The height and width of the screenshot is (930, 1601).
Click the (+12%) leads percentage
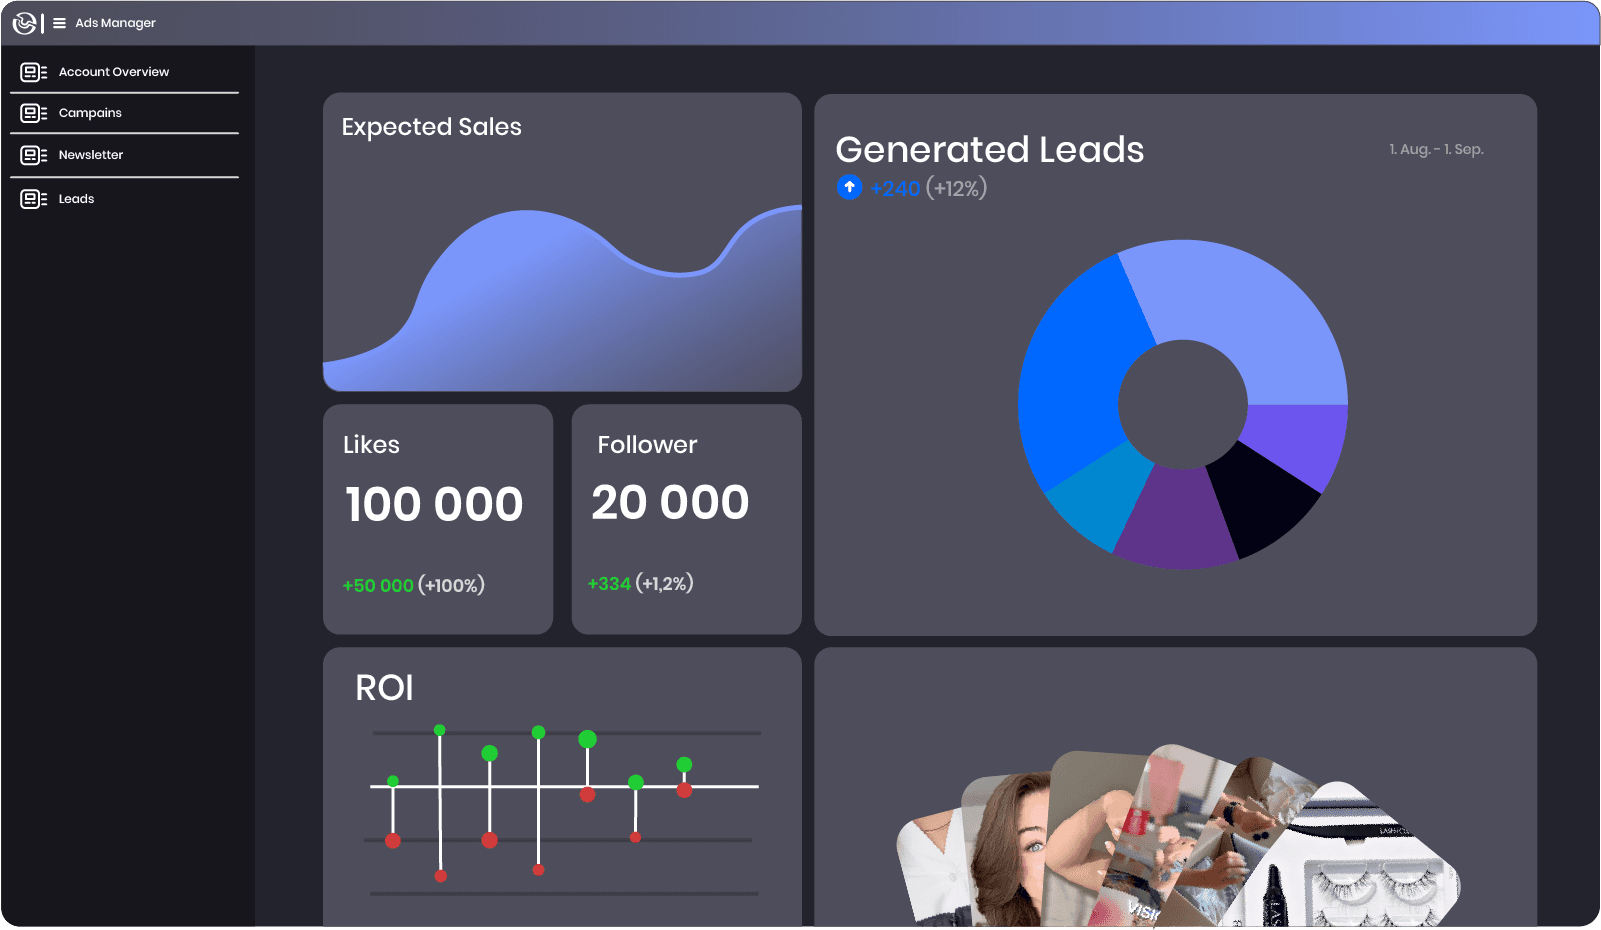[x=956, y=188]
